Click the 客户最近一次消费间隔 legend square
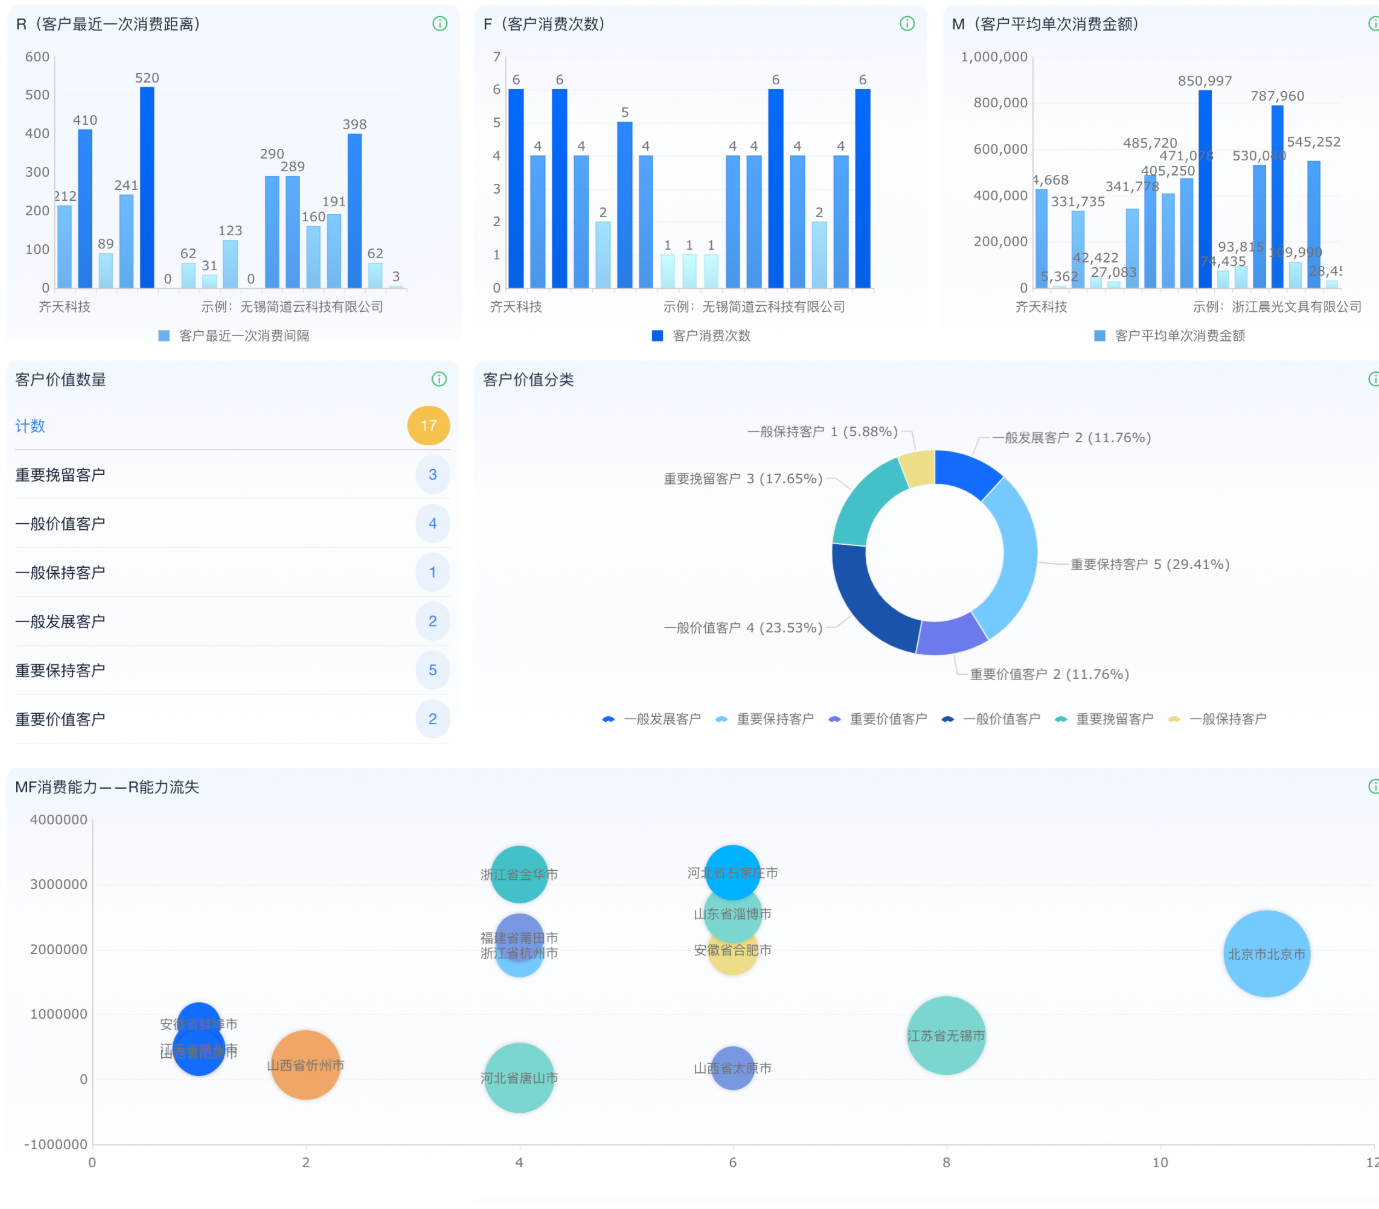The image size is (1379, 1209). [164, 336]
